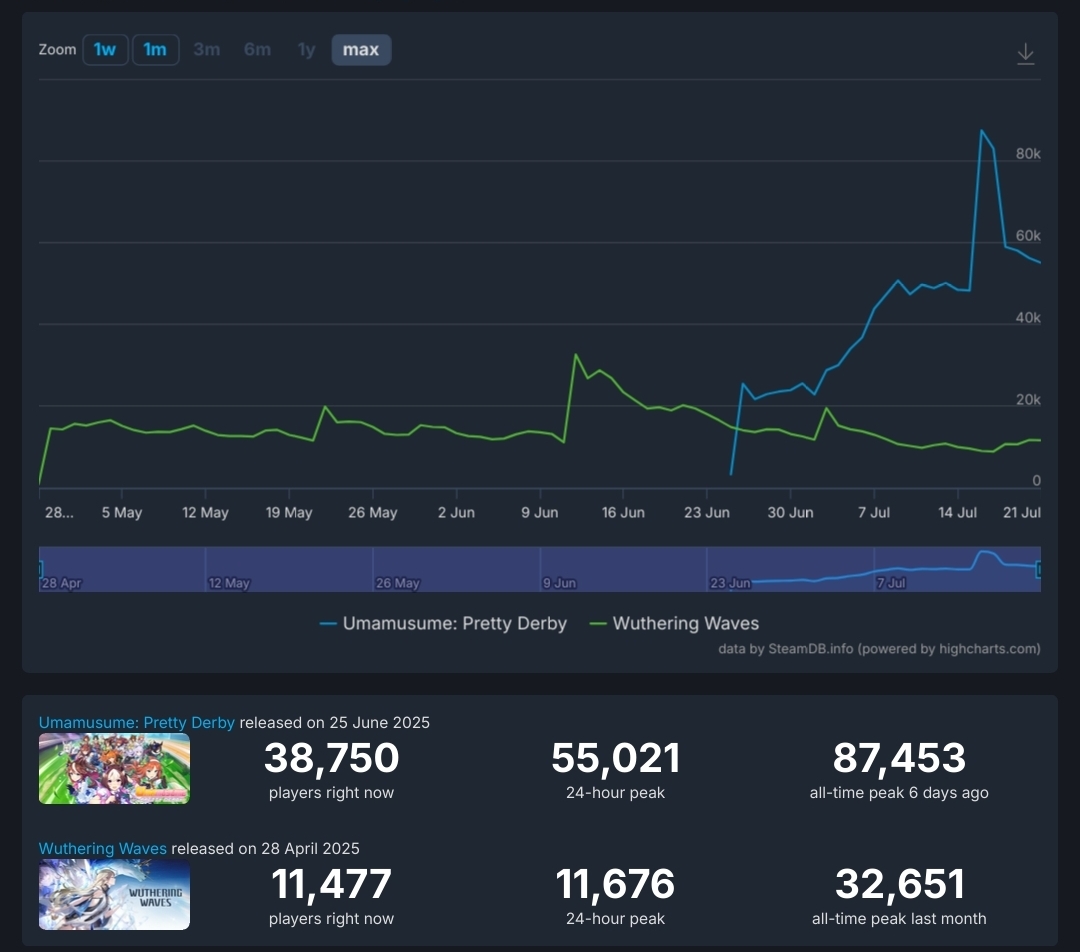Click the 19 May axis label
Screen dimensions: 1080x952
click(289, 513)
